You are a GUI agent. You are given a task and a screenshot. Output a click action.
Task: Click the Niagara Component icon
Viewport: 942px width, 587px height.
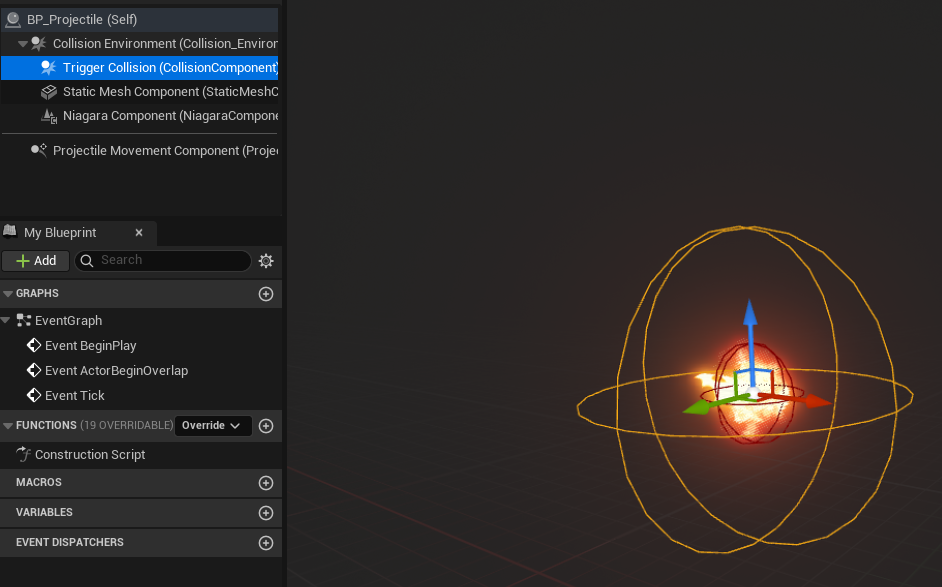tap(49, 115)
